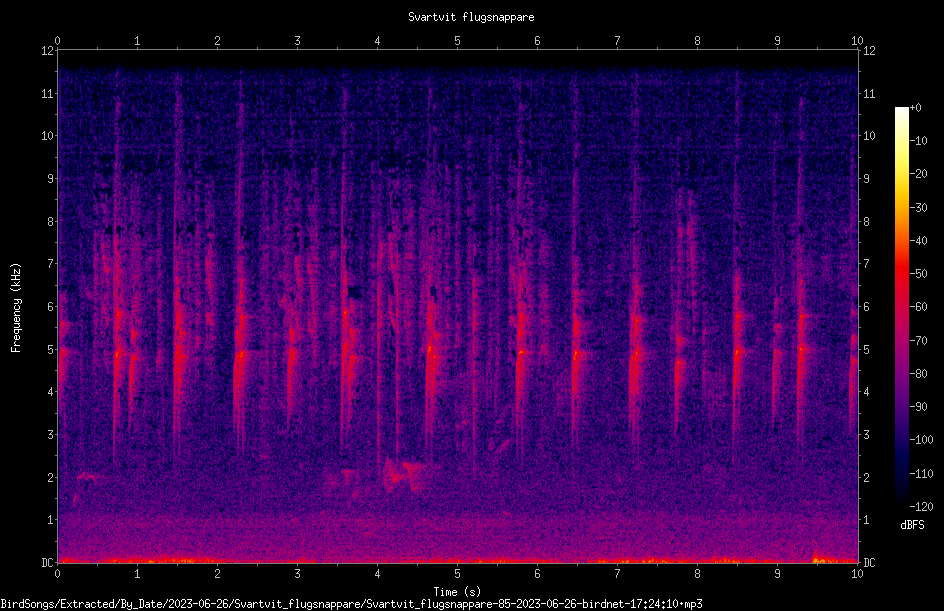Screen dimensions: 944x611
Task: Click the right '8' kHz tick label
Action: (866, 222)
